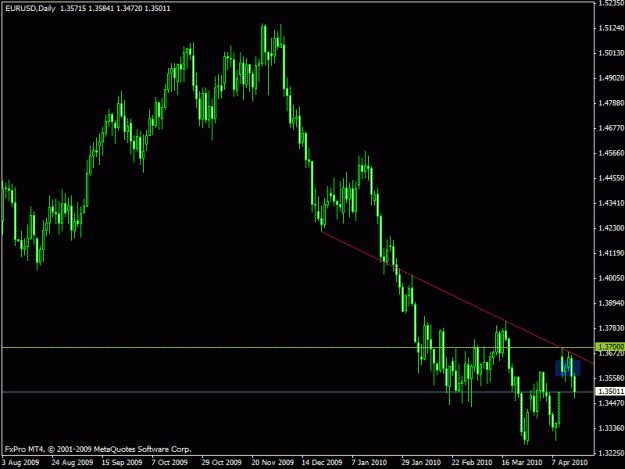Select the blue highlighted rectangle near April 2010
Viewport: 625px width, 469px height.
[x=568, y=368]
